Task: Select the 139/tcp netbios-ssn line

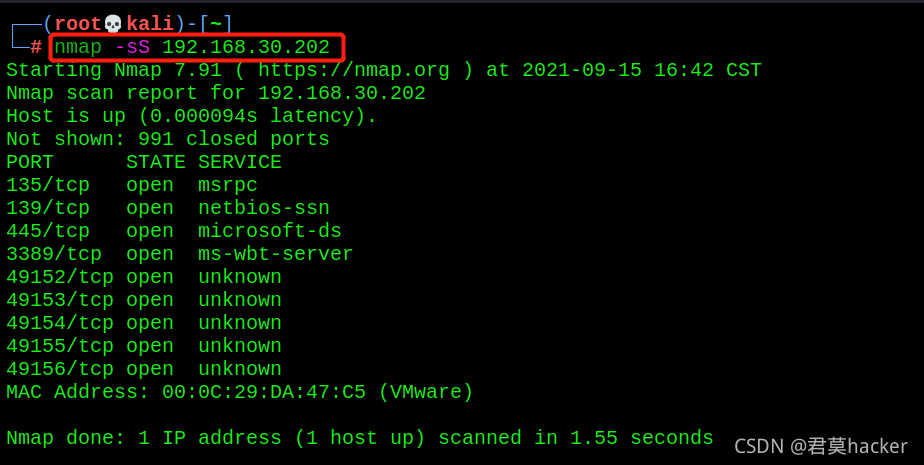Action: point(168,208)
